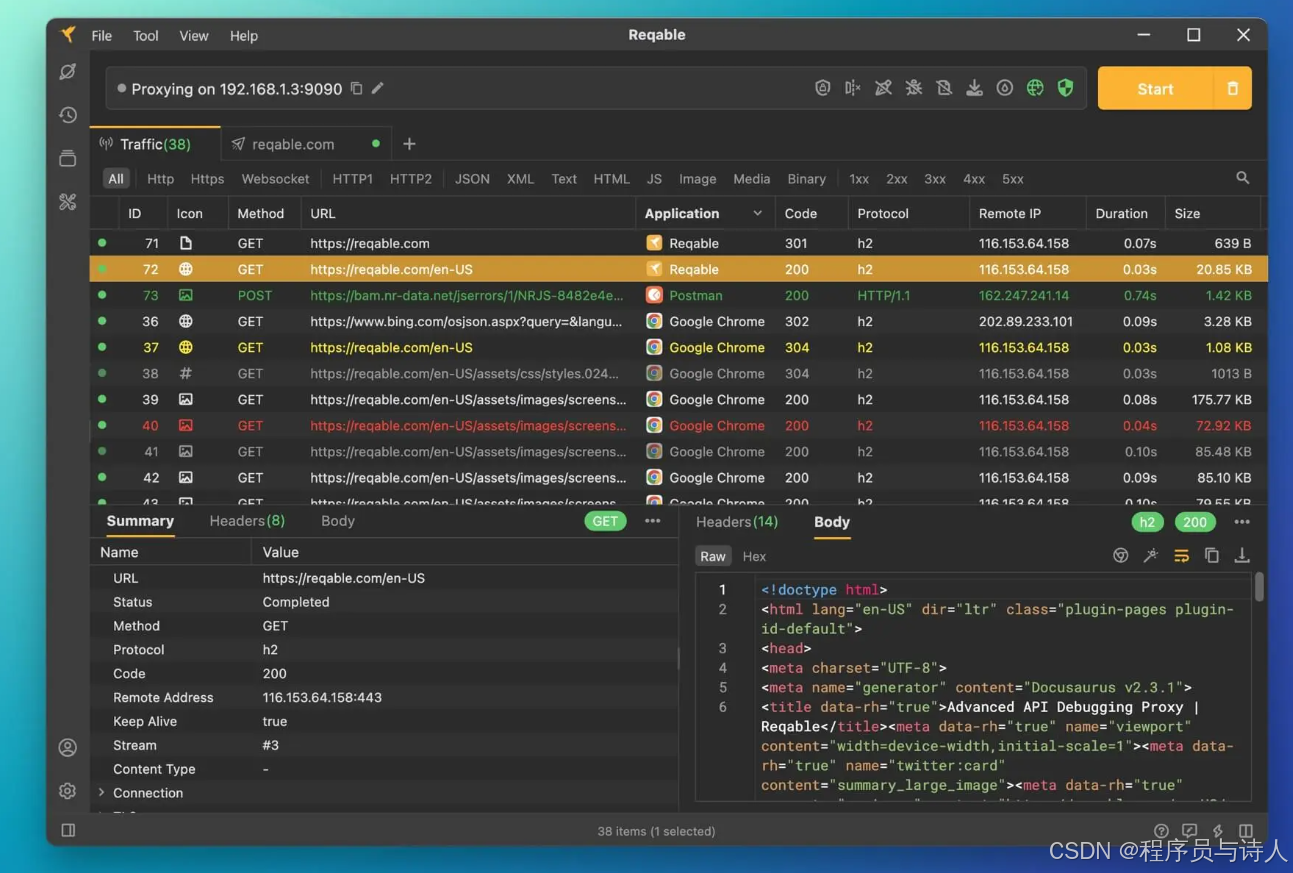Toggle the SSL lock shield icon
1293x873 pixels.
(823, 88)
